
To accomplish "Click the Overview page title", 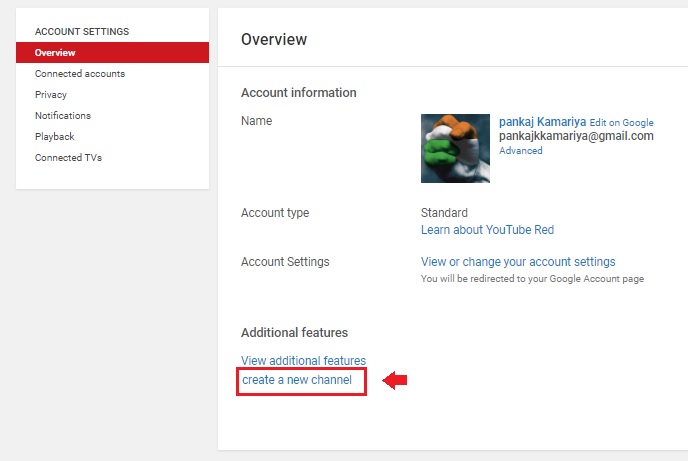I will click(274, 39).
